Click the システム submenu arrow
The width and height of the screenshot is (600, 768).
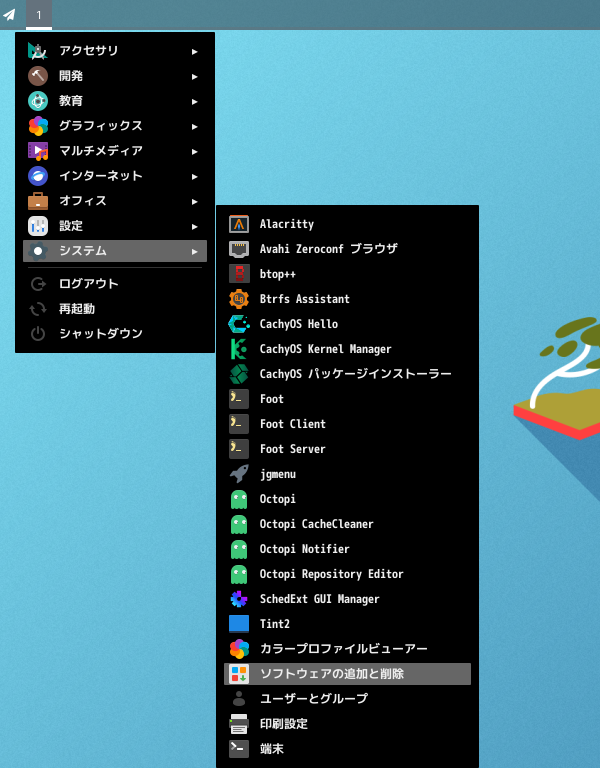pos(194,251)
